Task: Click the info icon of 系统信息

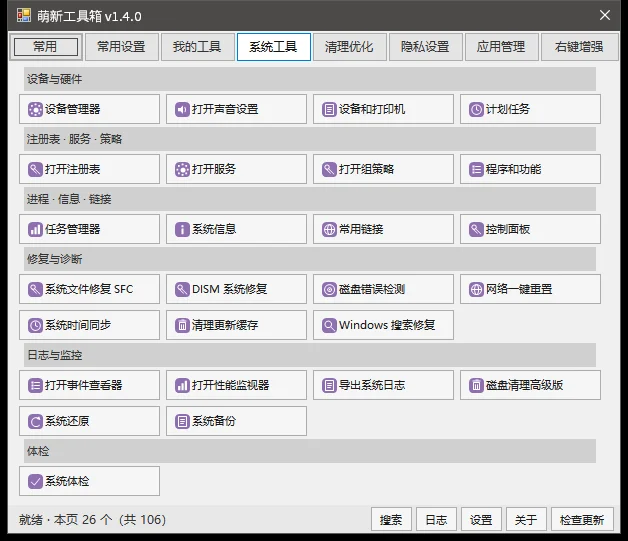Action: (182, 229)
